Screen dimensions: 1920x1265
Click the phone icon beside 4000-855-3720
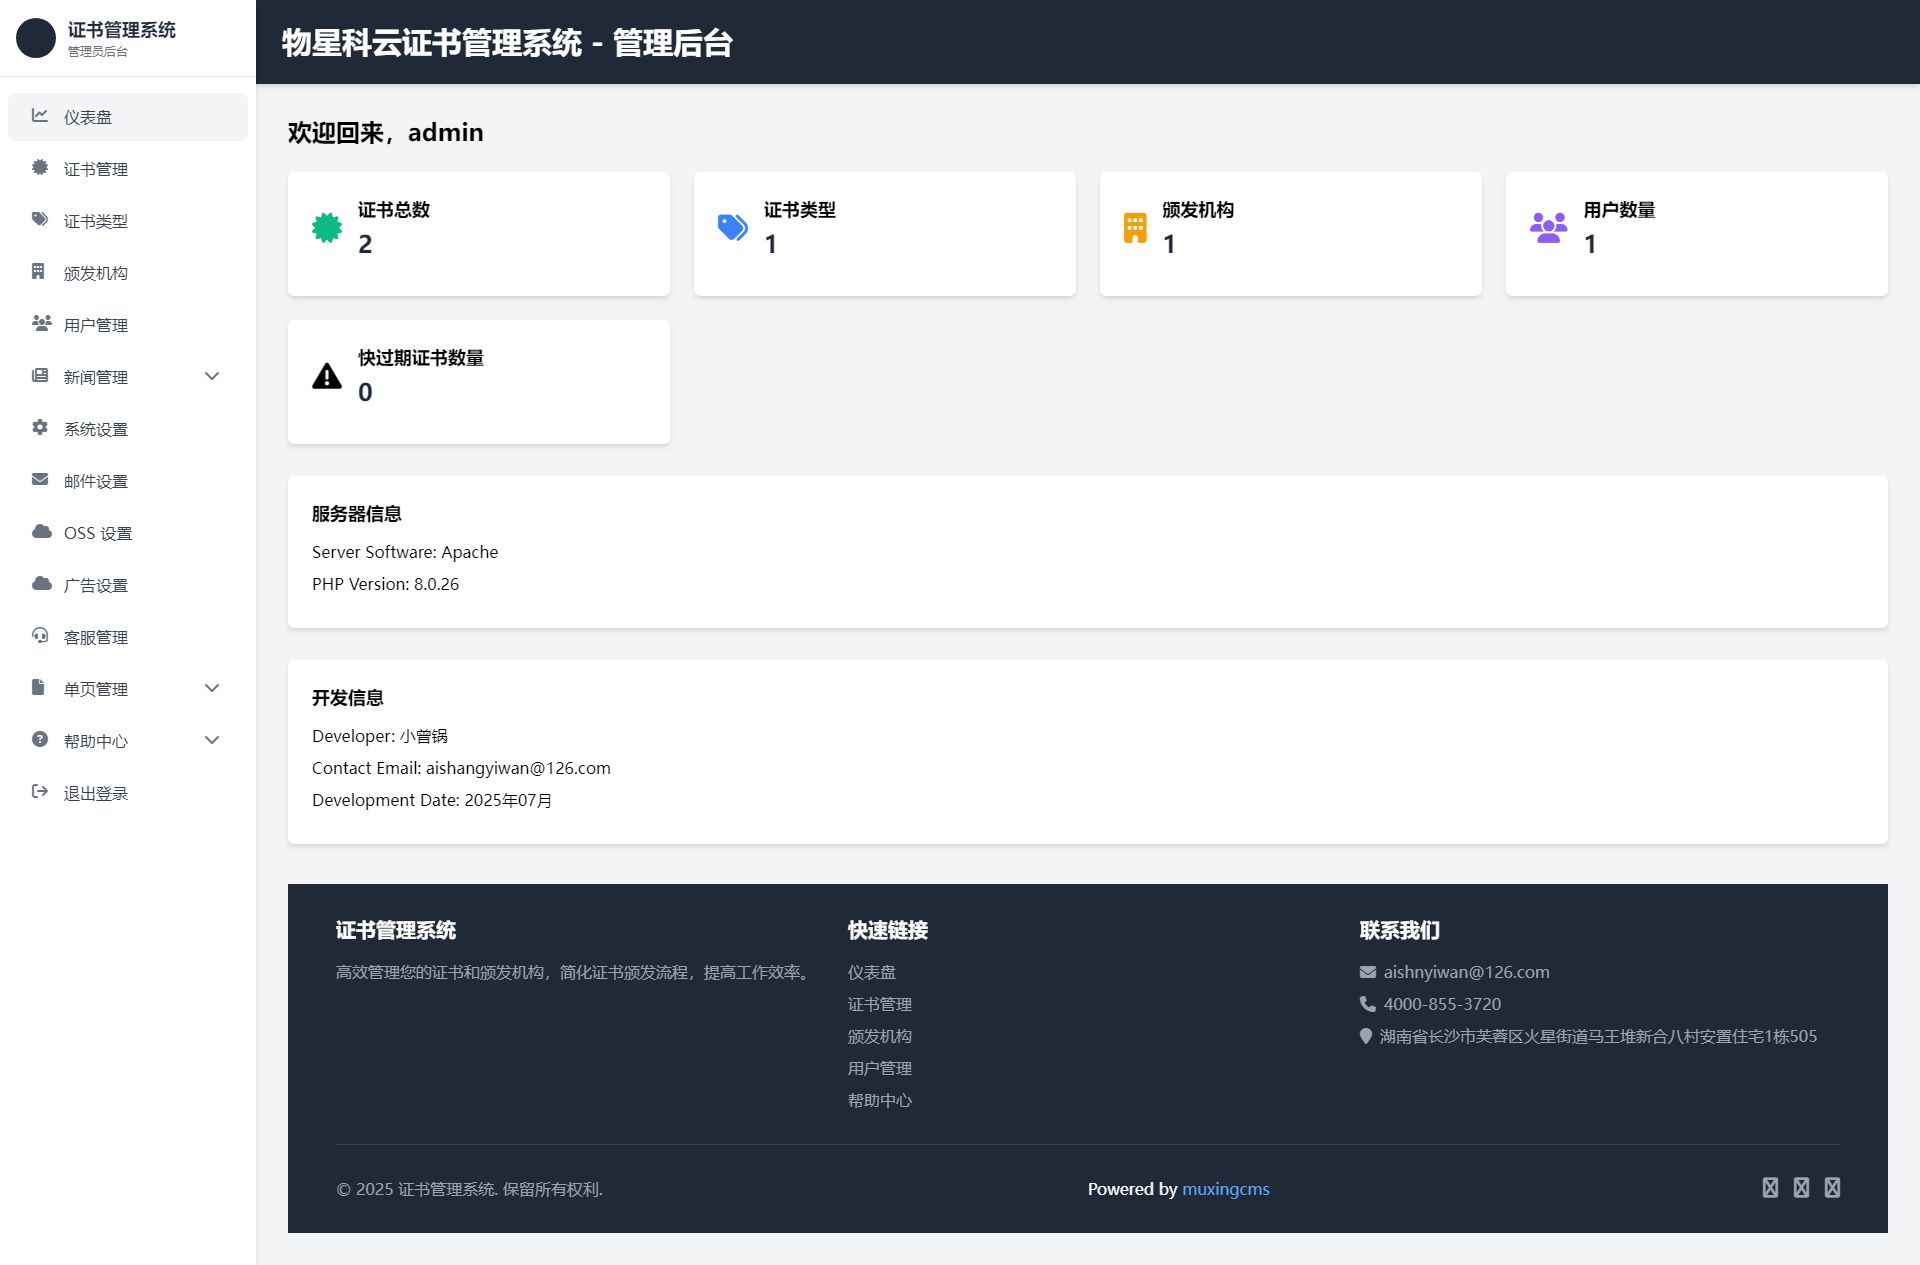pyautogui.click(x=1368, y=1004)
